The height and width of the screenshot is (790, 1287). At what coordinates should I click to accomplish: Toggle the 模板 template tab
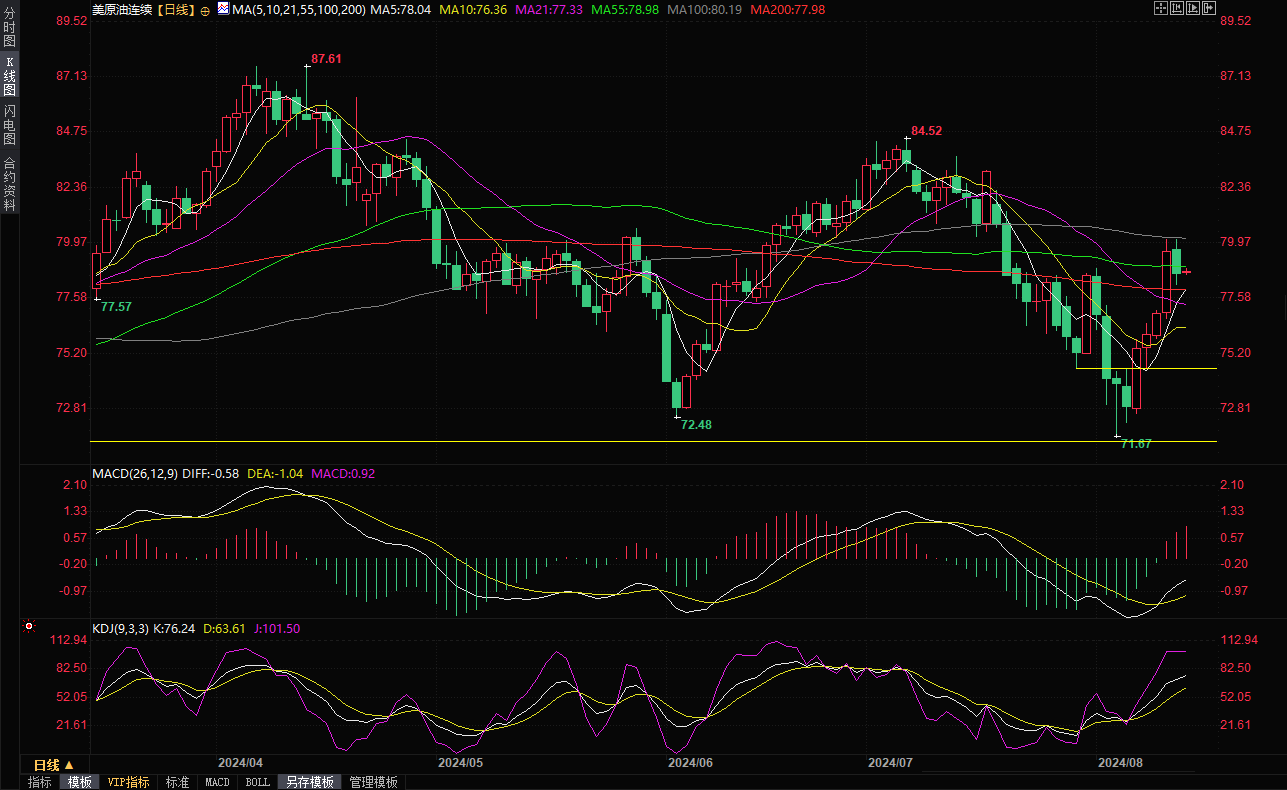[x=79, y=782]
